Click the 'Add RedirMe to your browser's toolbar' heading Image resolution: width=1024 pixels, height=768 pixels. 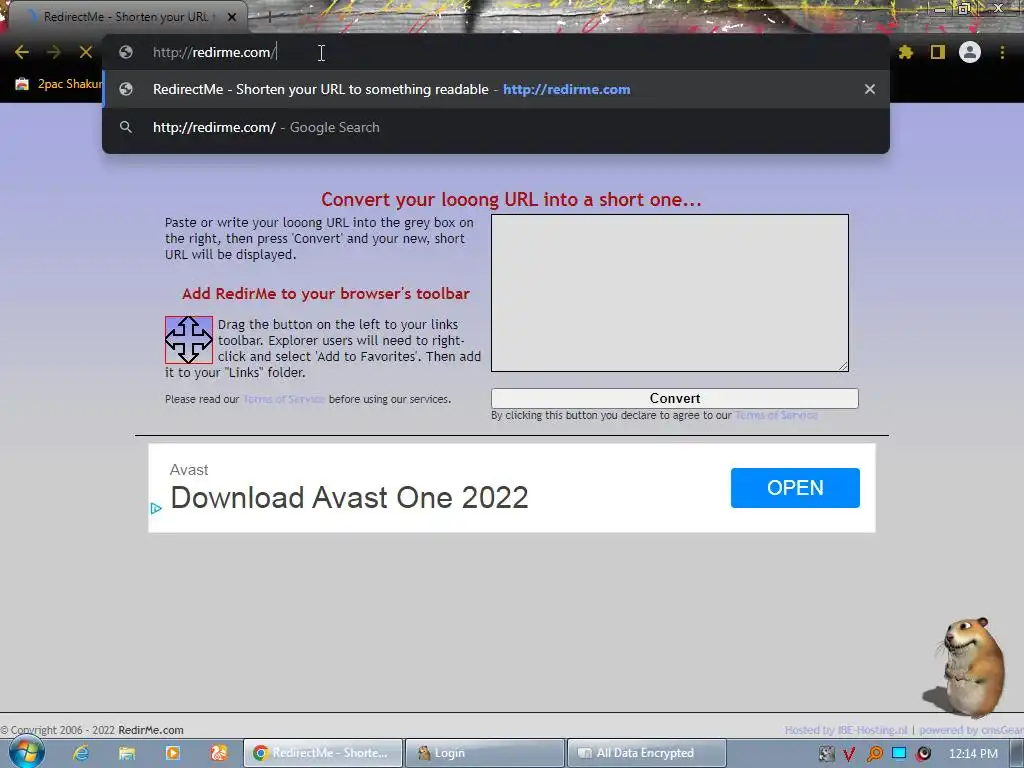(326, 294)
